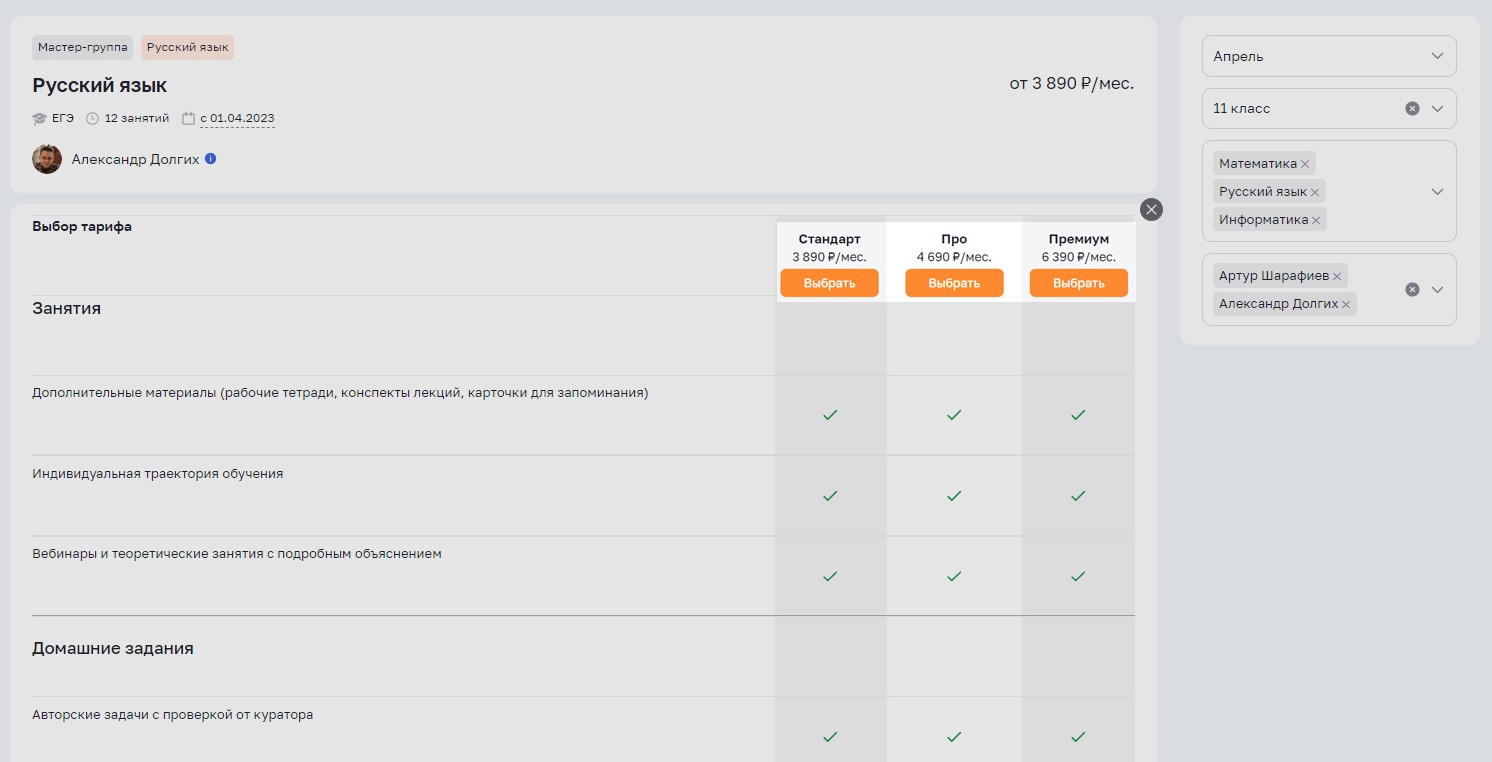Click the Русский язык tag at the top
This screenshot has height=762, width=1492.
[187, 47]
